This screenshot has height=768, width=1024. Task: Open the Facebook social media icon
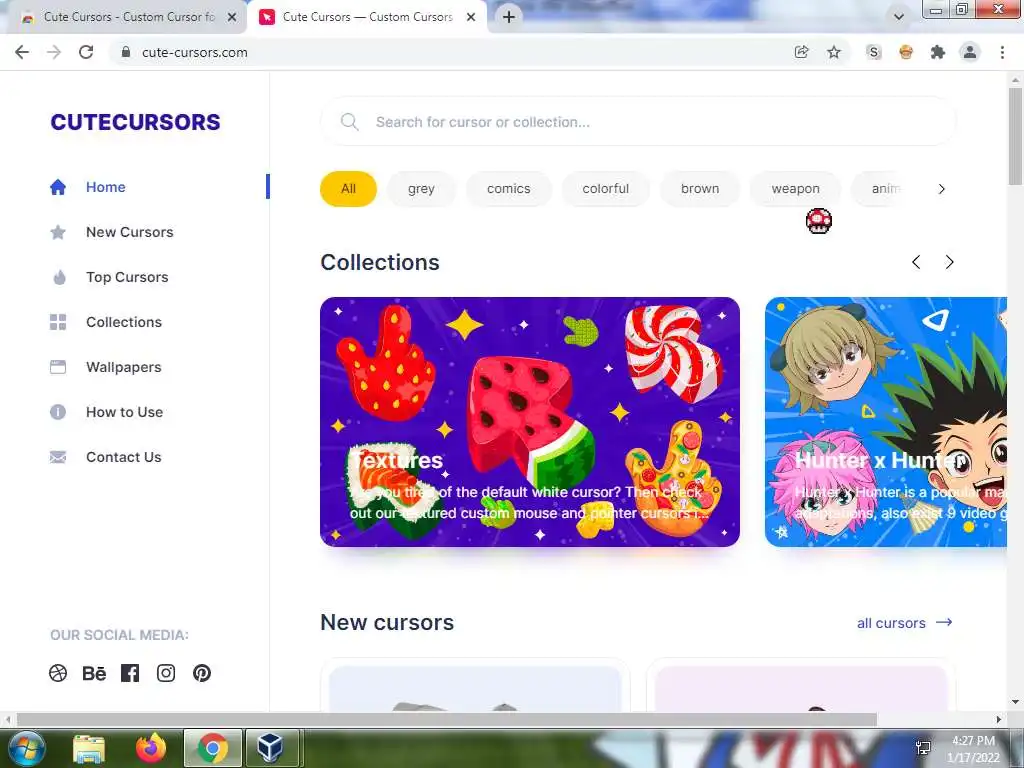[x=130, y=673]
